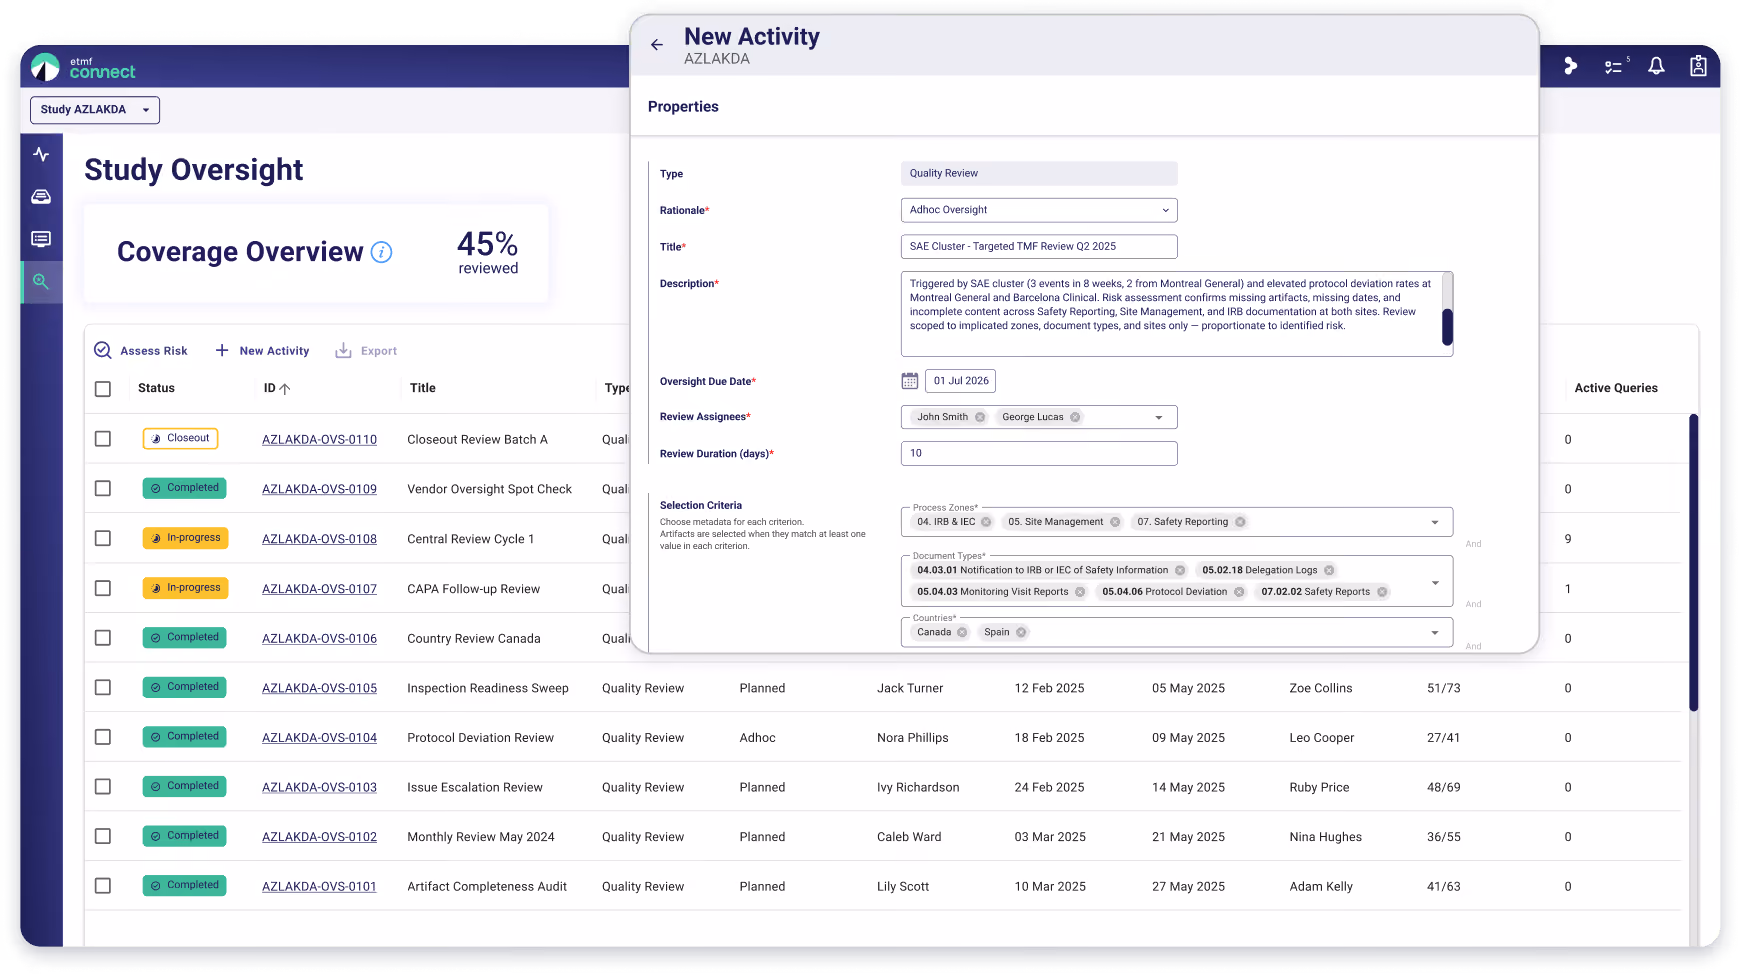This screenshot has width=1741, height=974.
Task: Open the AZLAKDA-OVS-0103 link
Action: [319, 788]
